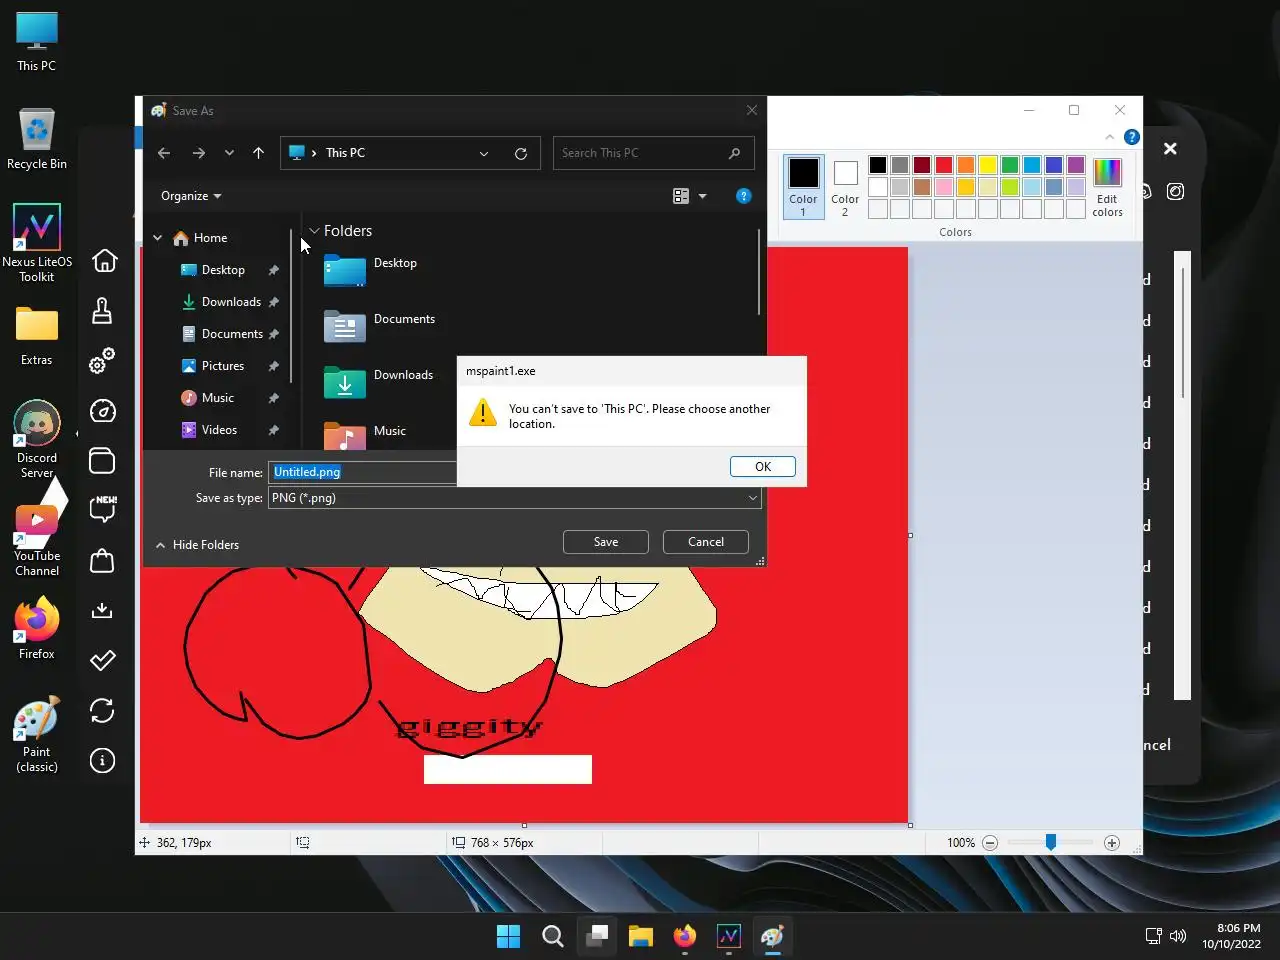1280x960 pixels.
Task: Go back with the Back arrow
Action: click(164, 153)
